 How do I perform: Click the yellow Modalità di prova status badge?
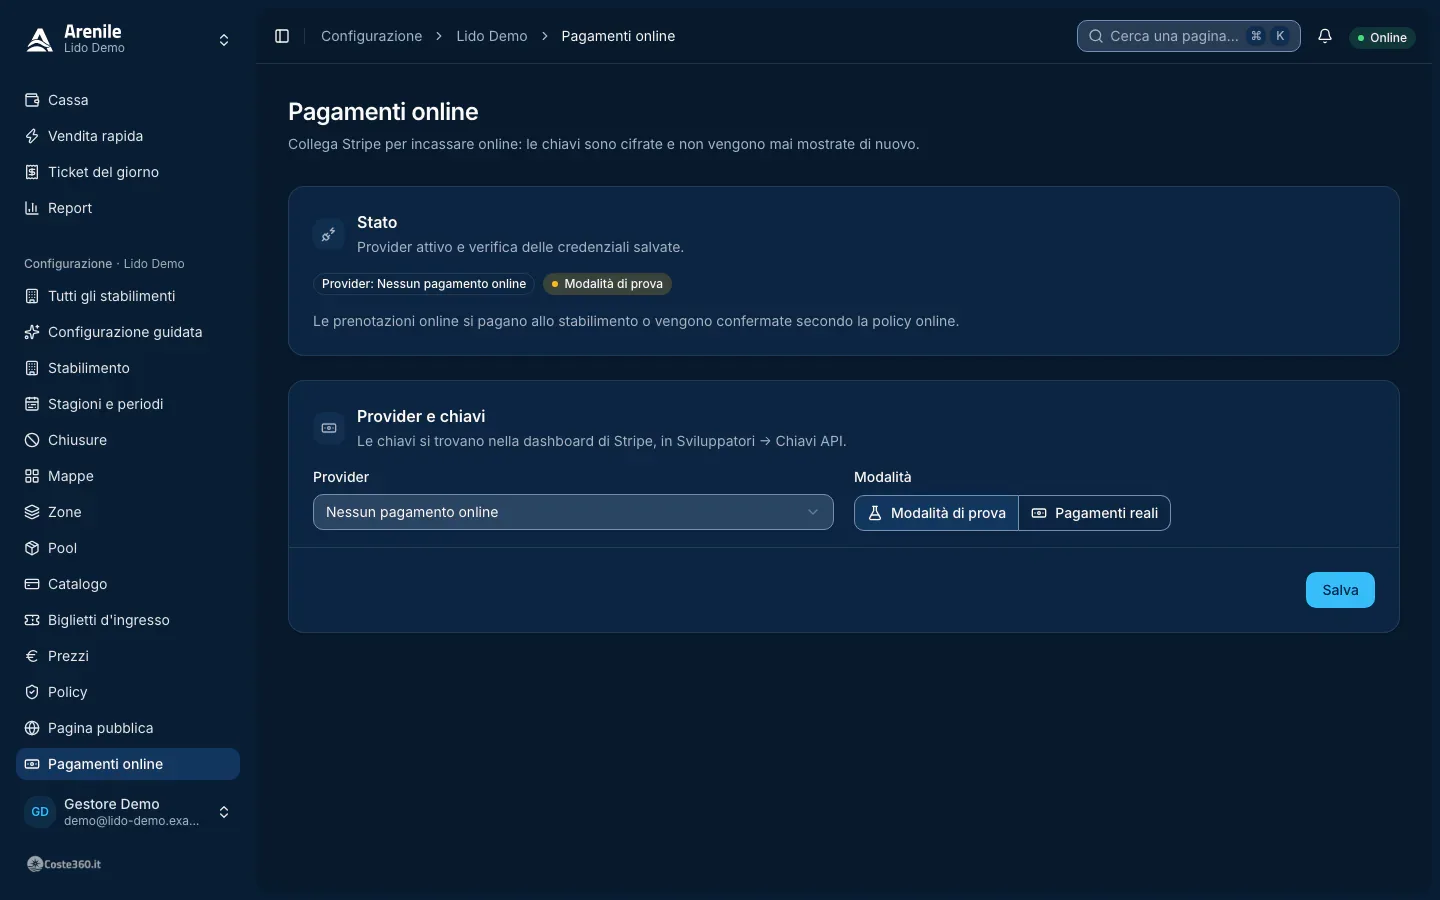607,284
